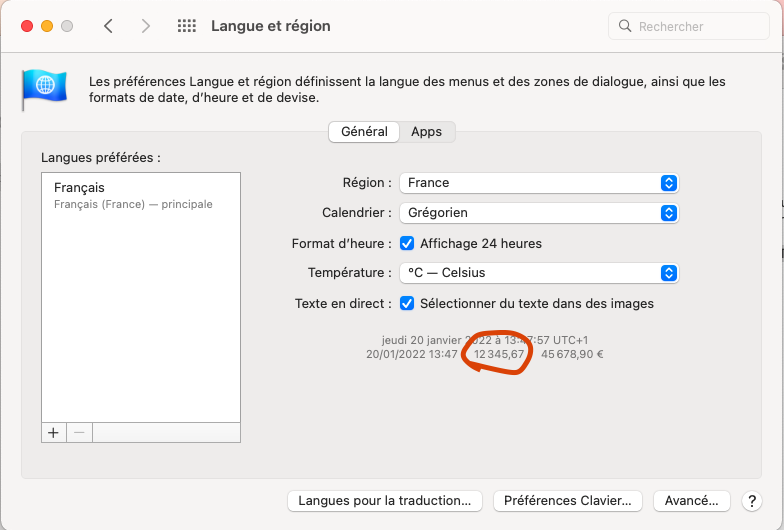Screen dimensions: 784x530
Task: Click the forward navigation arrow
Action: coord(146,26)
